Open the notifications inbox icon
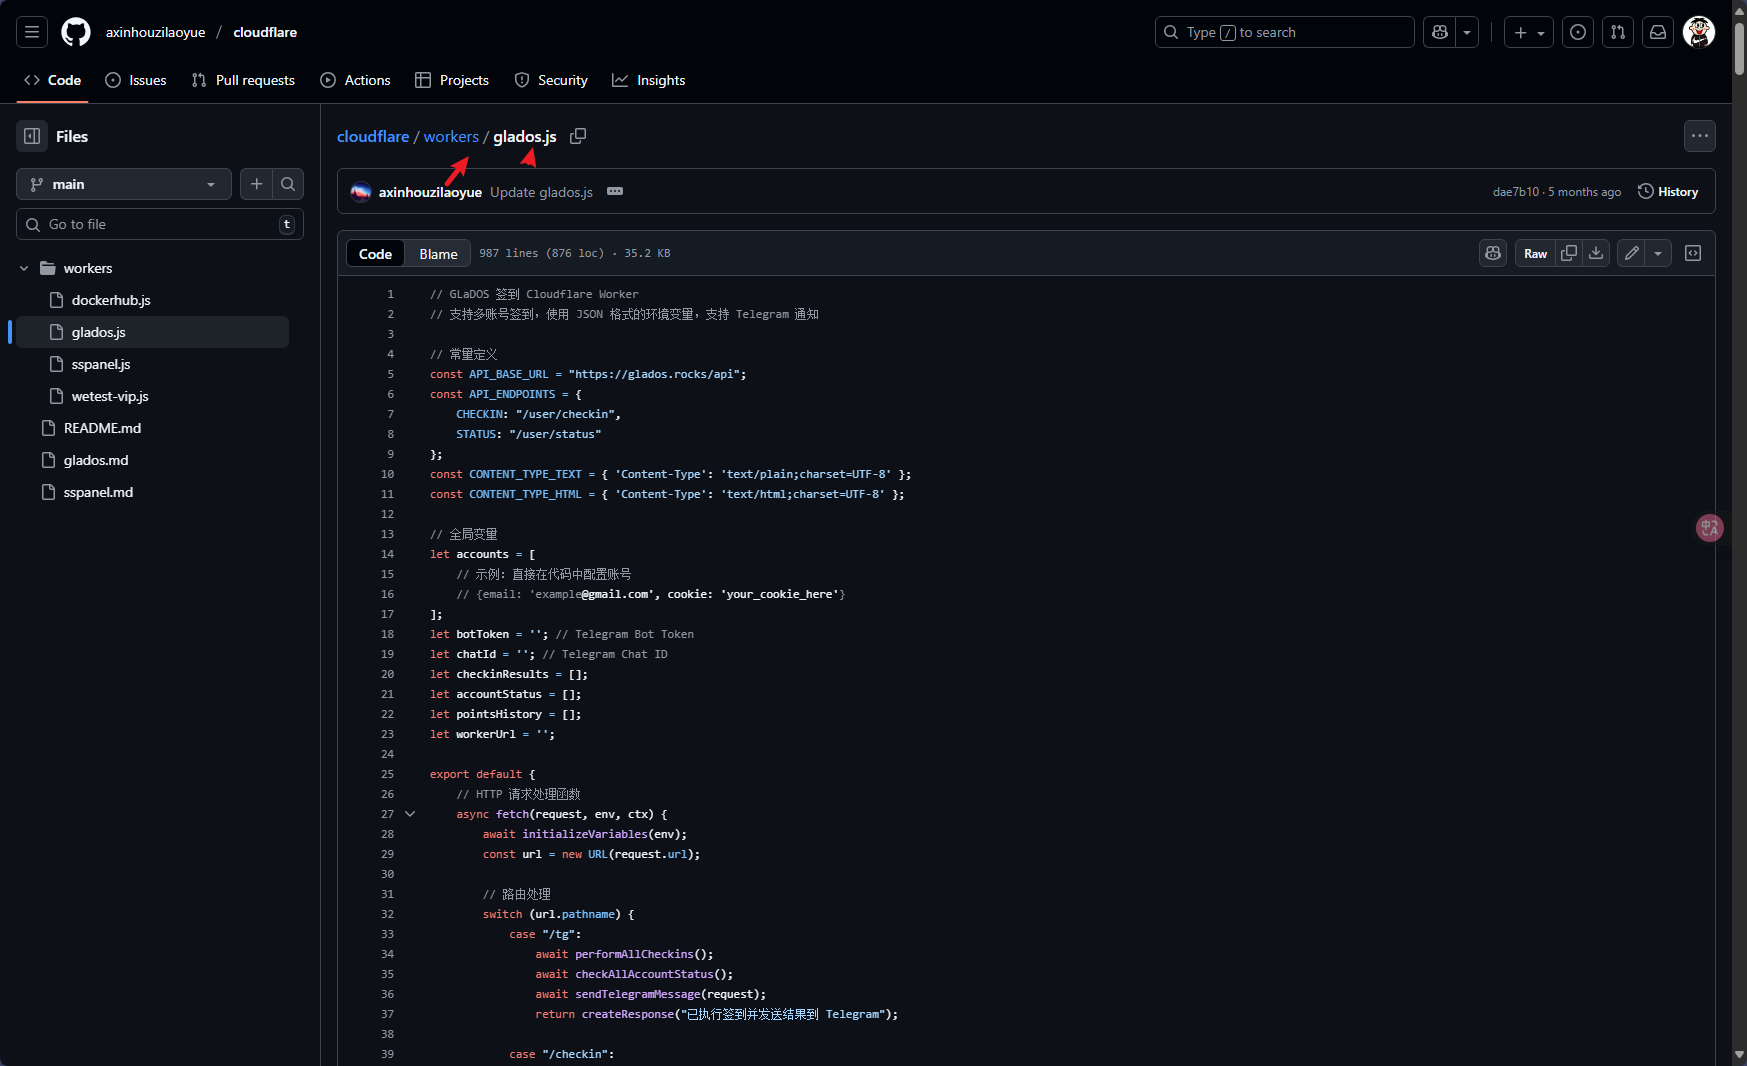Image resolution: width=1747 pixels, height=1066 pixels. (1658, 32)
